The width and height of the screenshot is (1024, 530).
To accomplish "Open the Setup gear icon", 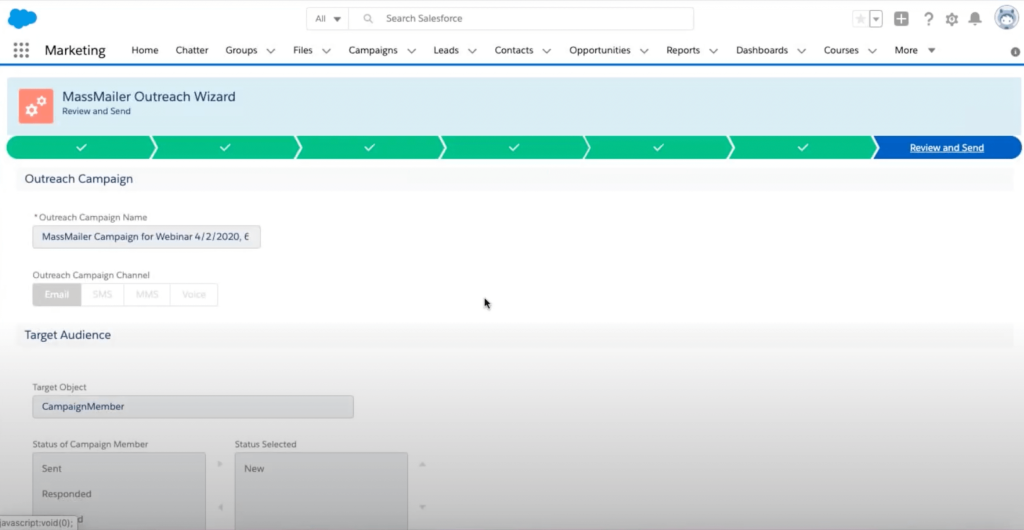I will (951, 19).
